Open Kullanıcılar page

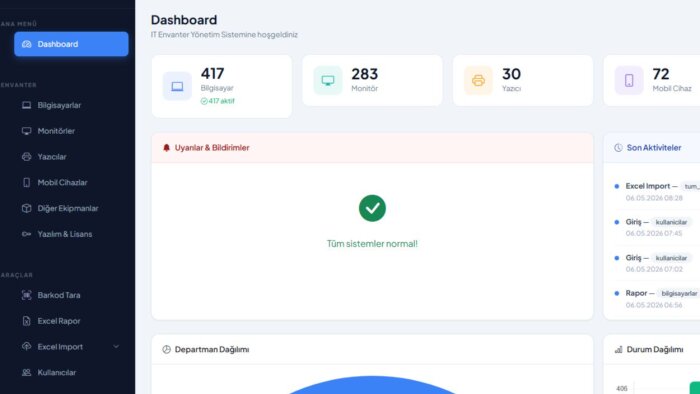tap(71, 373)
